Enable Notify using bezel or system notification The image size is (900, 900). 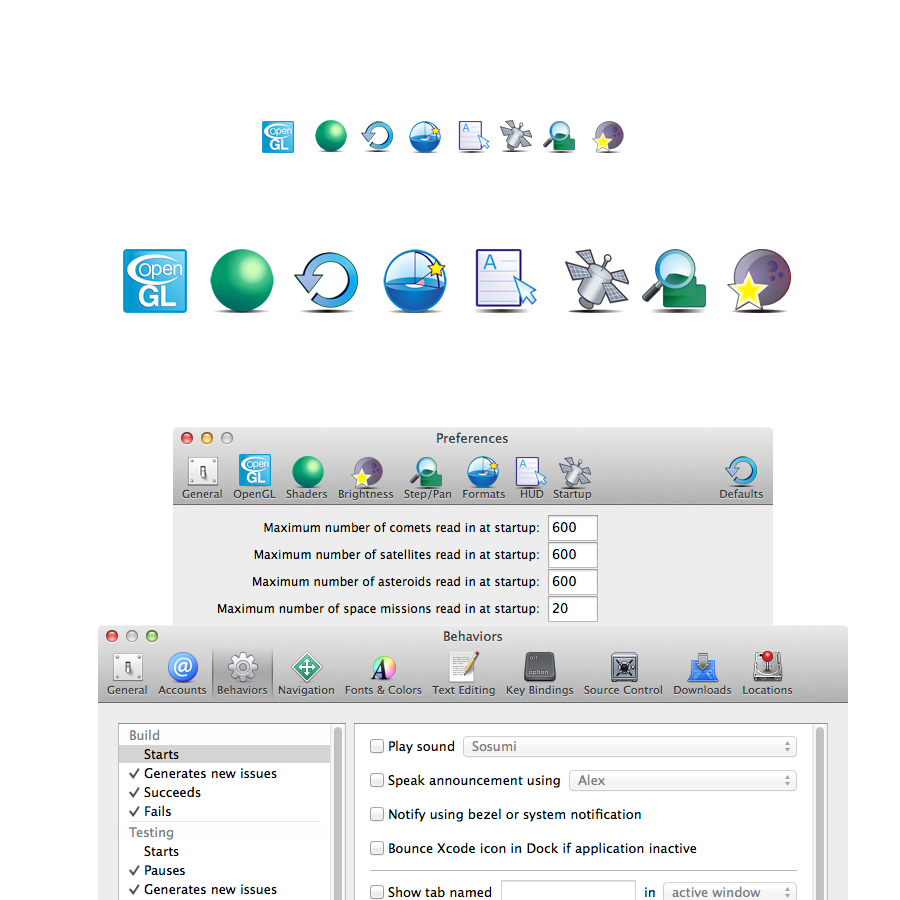click(x=377, y=814)
